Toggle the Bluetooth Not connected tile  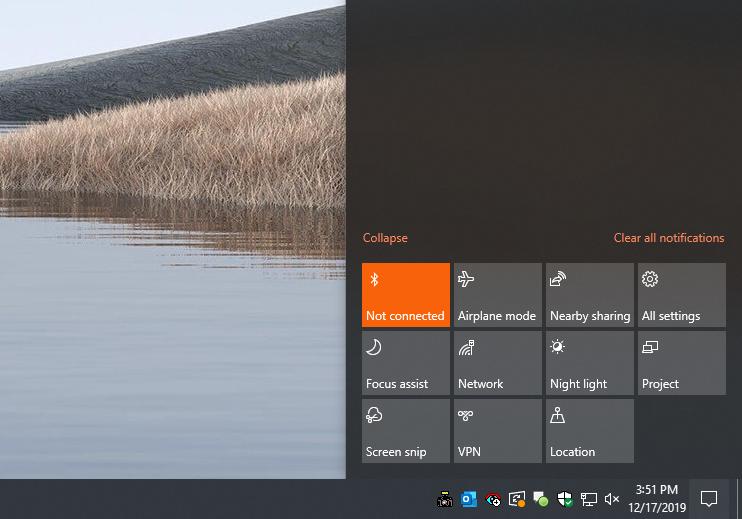pyautogui.click(x=406, y=295)
